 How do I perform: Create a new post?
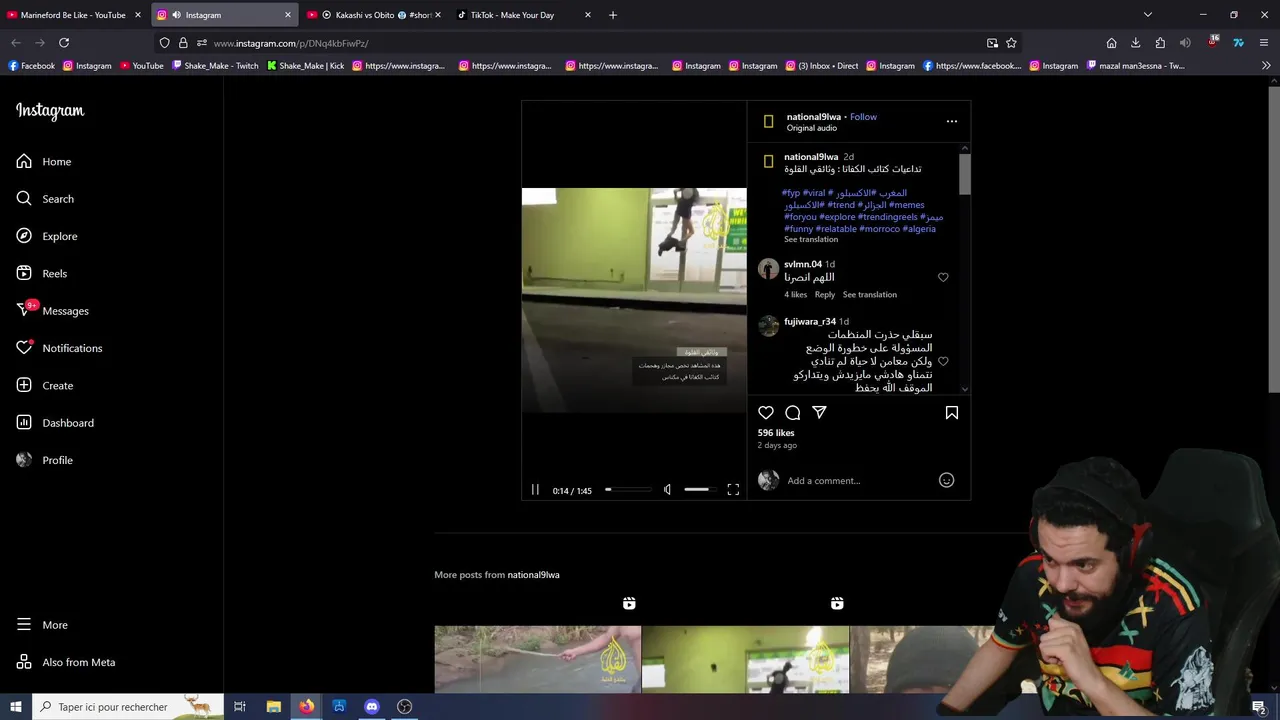[45, 386]
